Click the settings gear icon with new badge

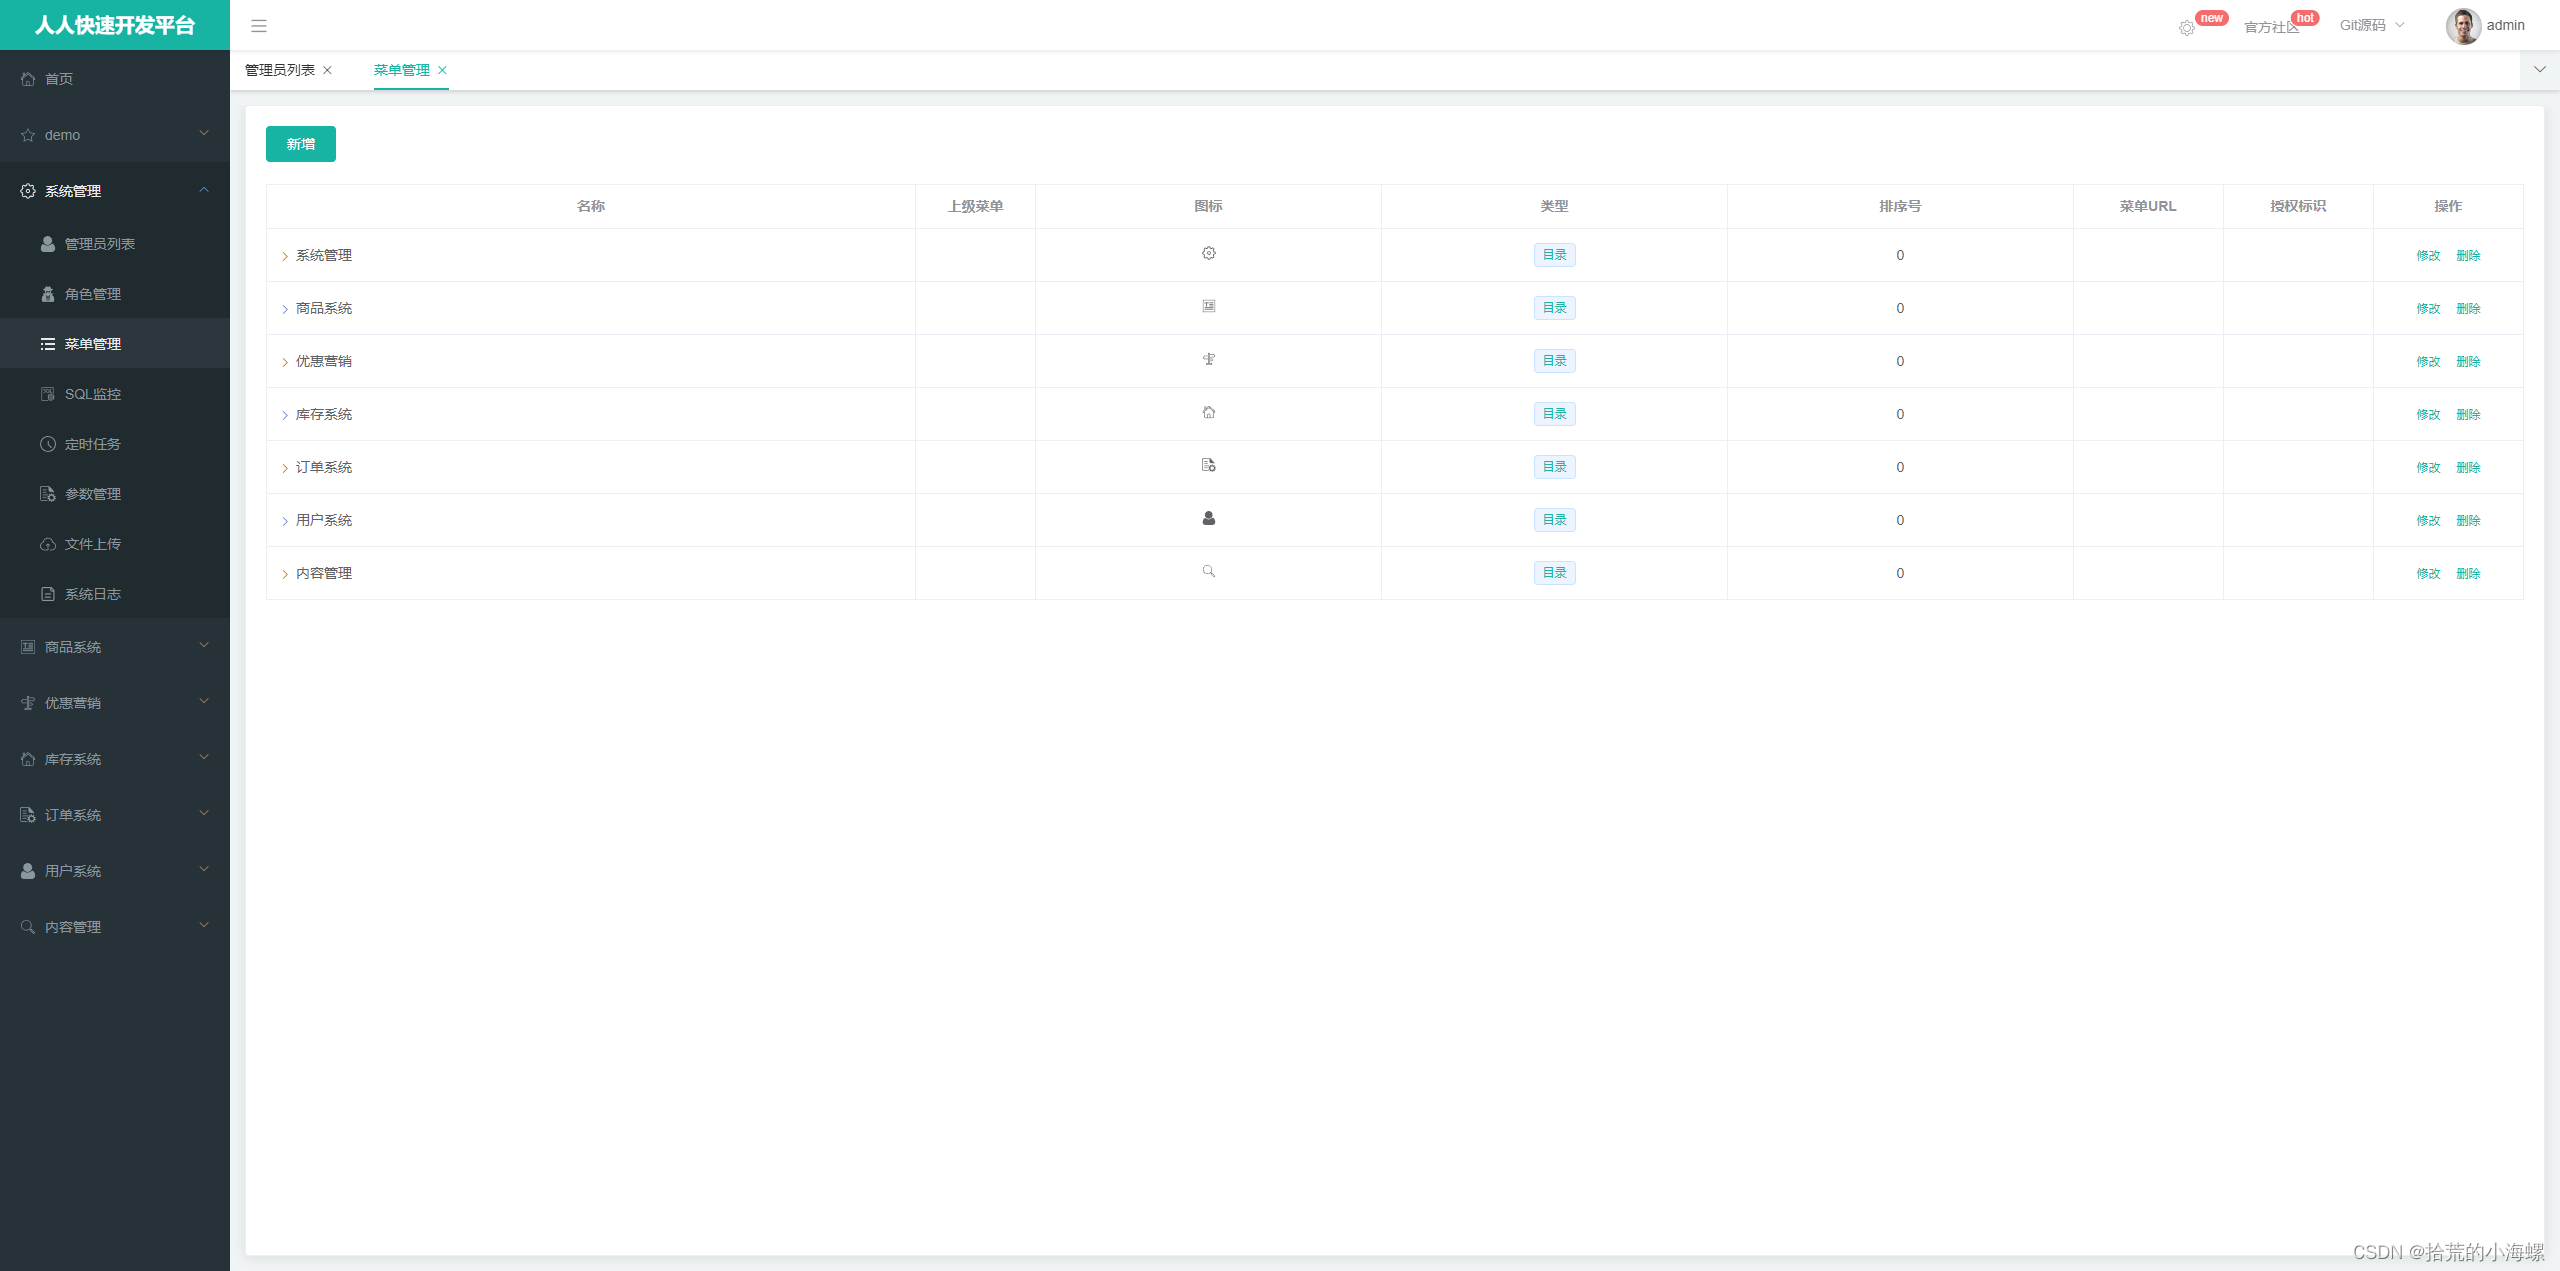[2187, 28]
